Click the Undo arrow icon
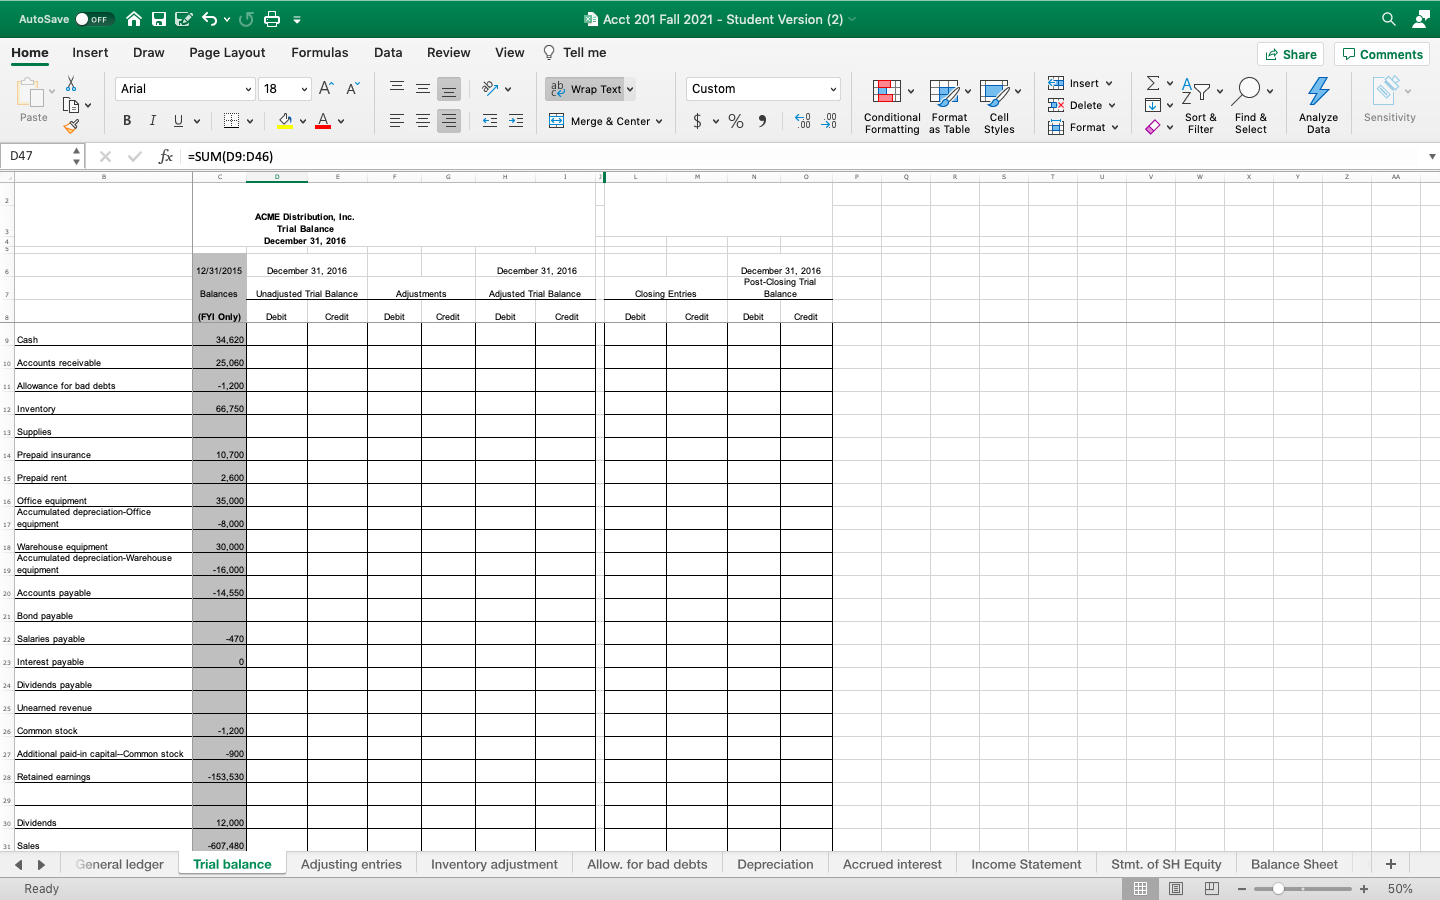Screen dimensions: 1440x900 tap(209, 19)
